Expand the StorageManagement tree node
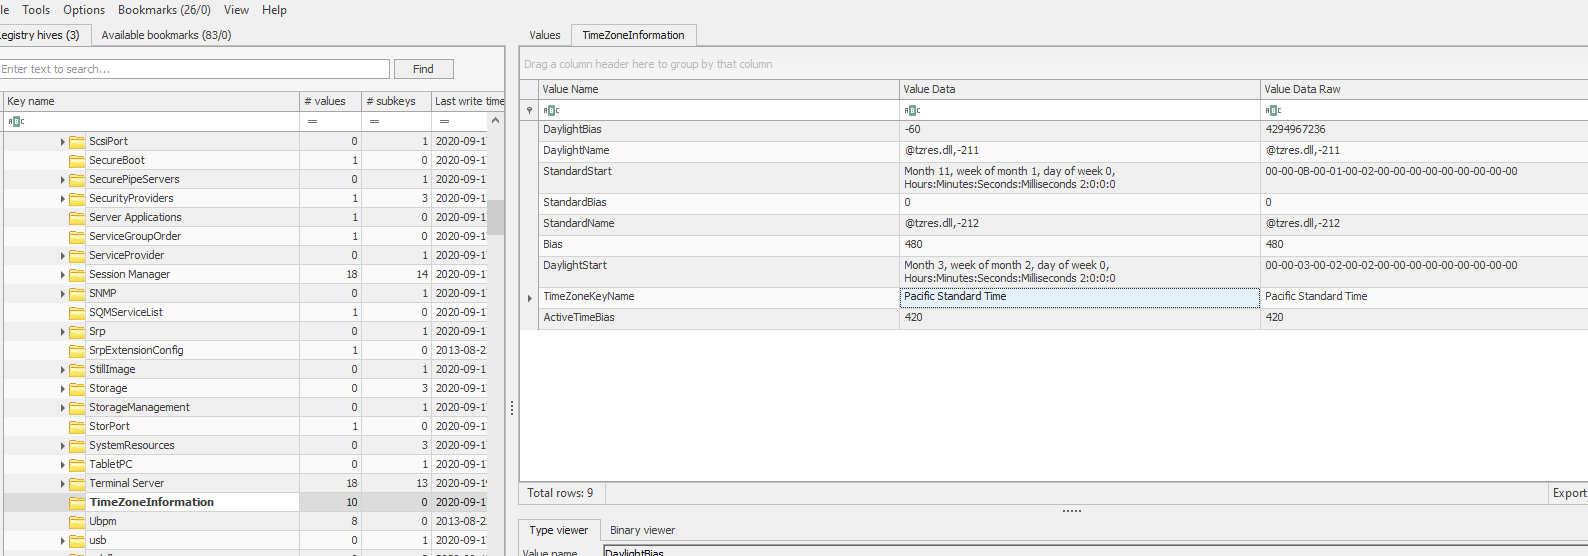Viewport: 1588px width, 556px height. point(62,408)
